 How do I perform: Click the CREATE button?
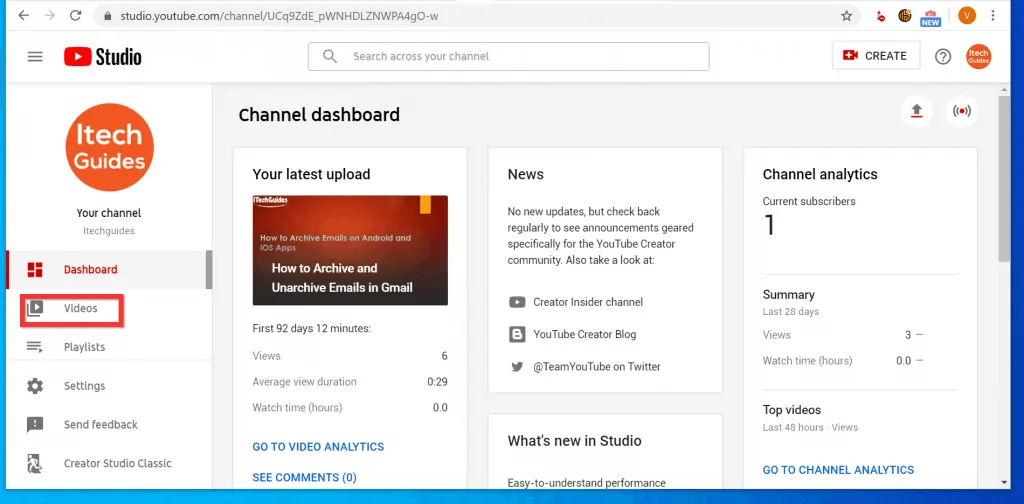[876, 55]
